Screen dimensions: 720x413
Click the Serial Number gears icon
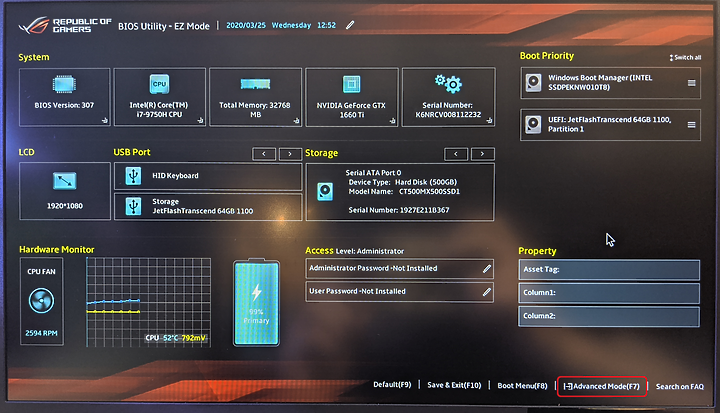click(x=448, y=83)
